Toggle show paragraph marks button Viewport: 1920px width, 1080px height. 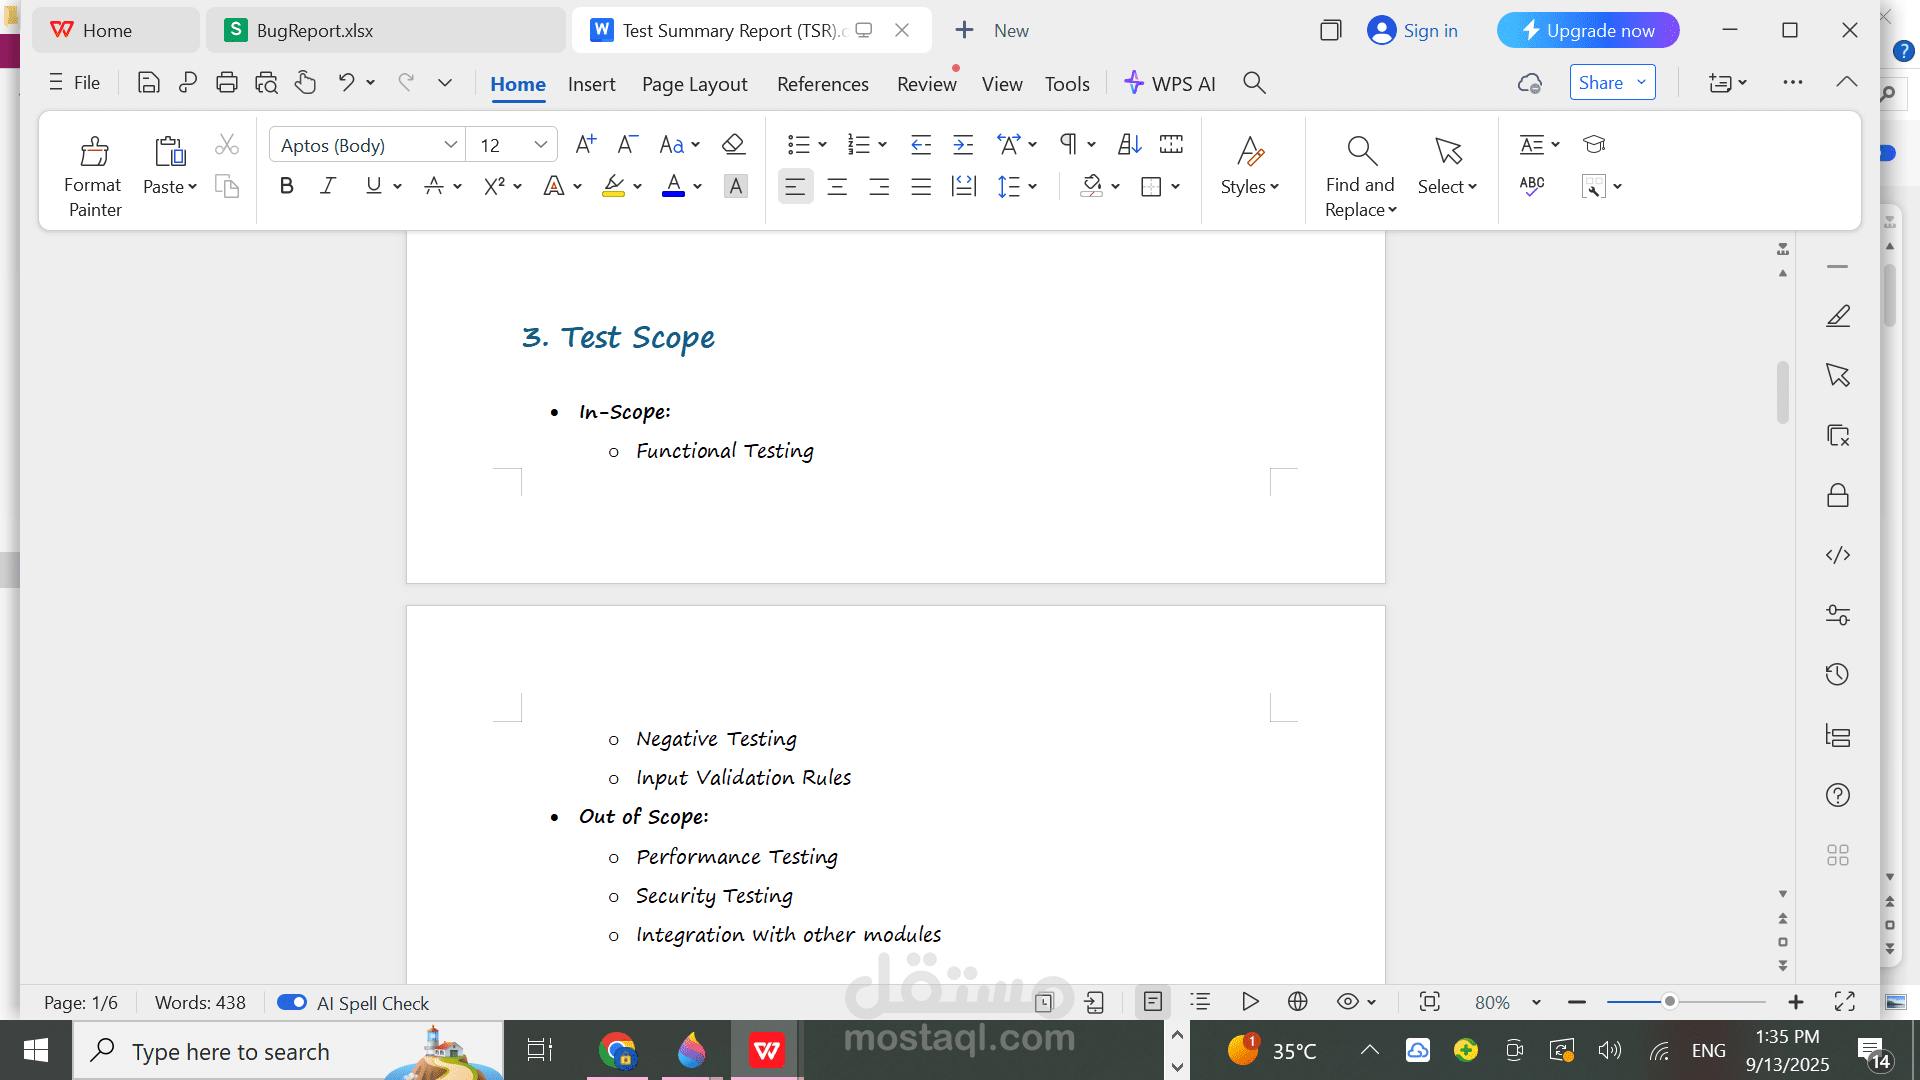tap(1068, 145)
